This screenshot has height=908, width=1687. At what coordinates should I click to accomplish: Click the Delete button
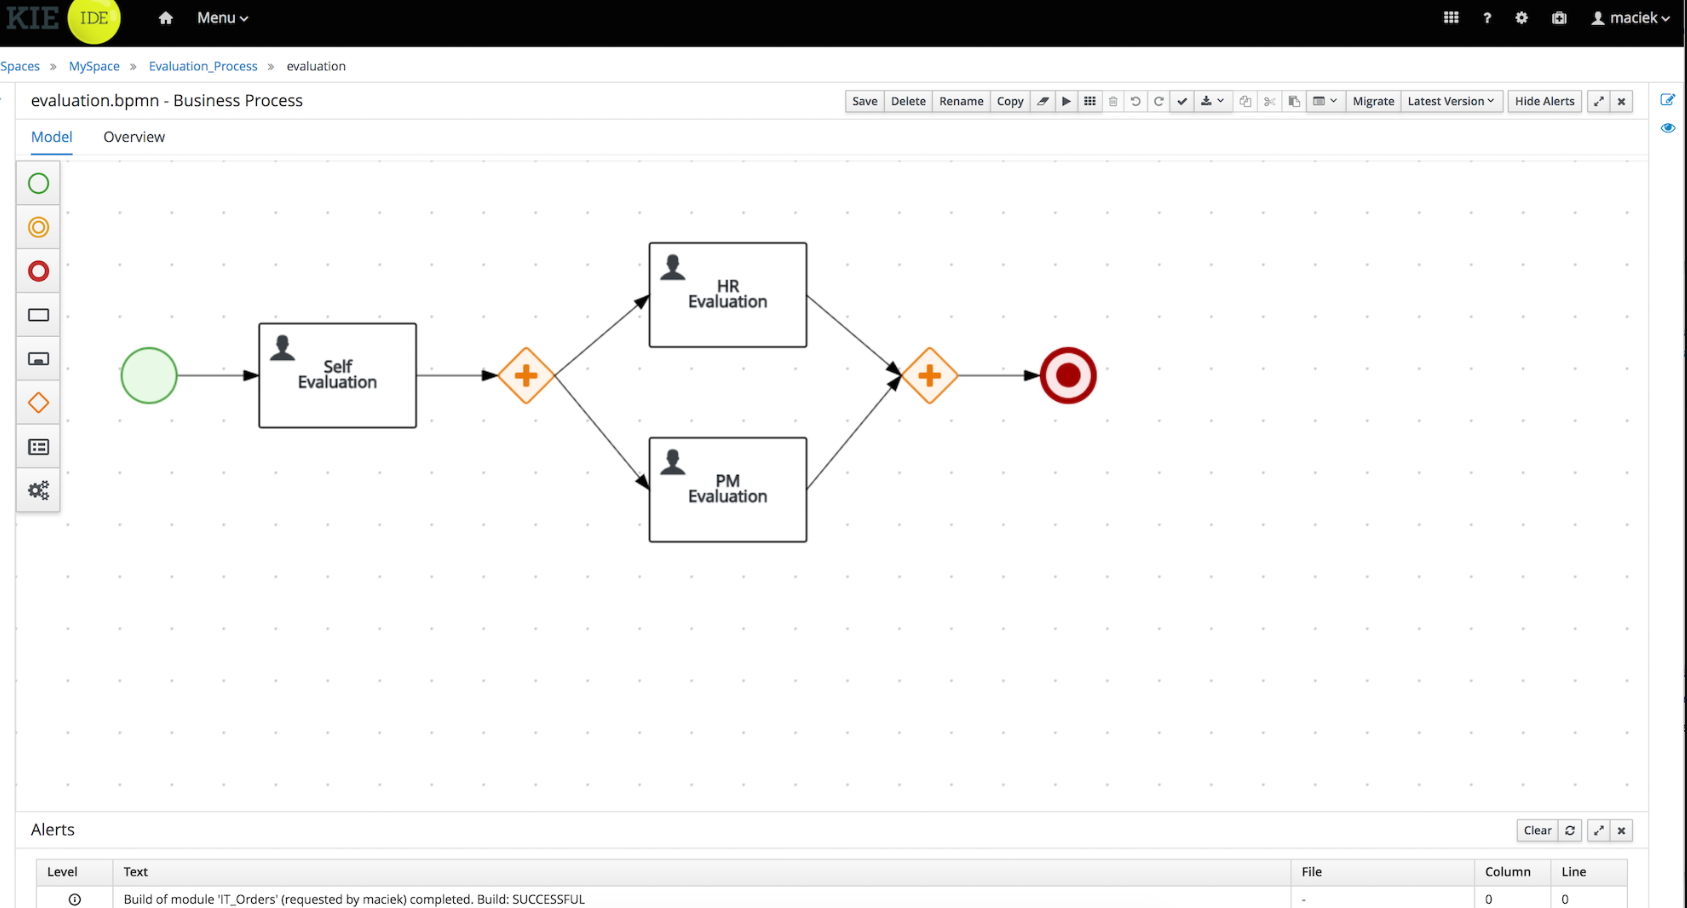(908, 101)
